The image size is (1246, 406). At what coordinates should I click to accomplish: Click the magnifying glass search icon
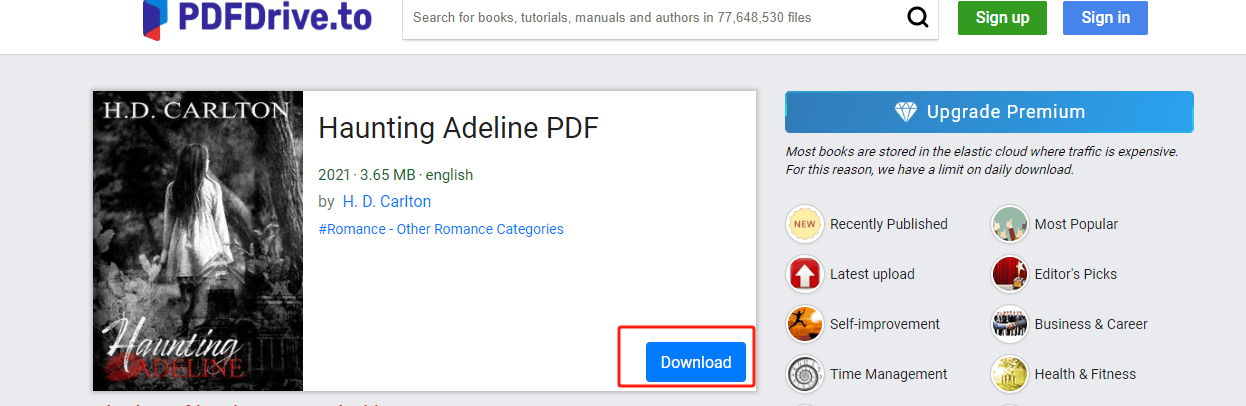pos(917,18)
